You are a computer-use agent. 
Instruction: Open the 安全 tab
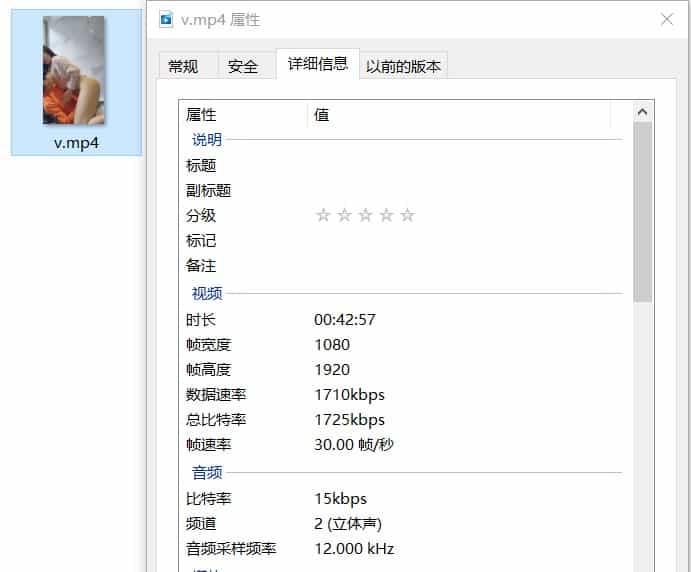tap(243, 66)
